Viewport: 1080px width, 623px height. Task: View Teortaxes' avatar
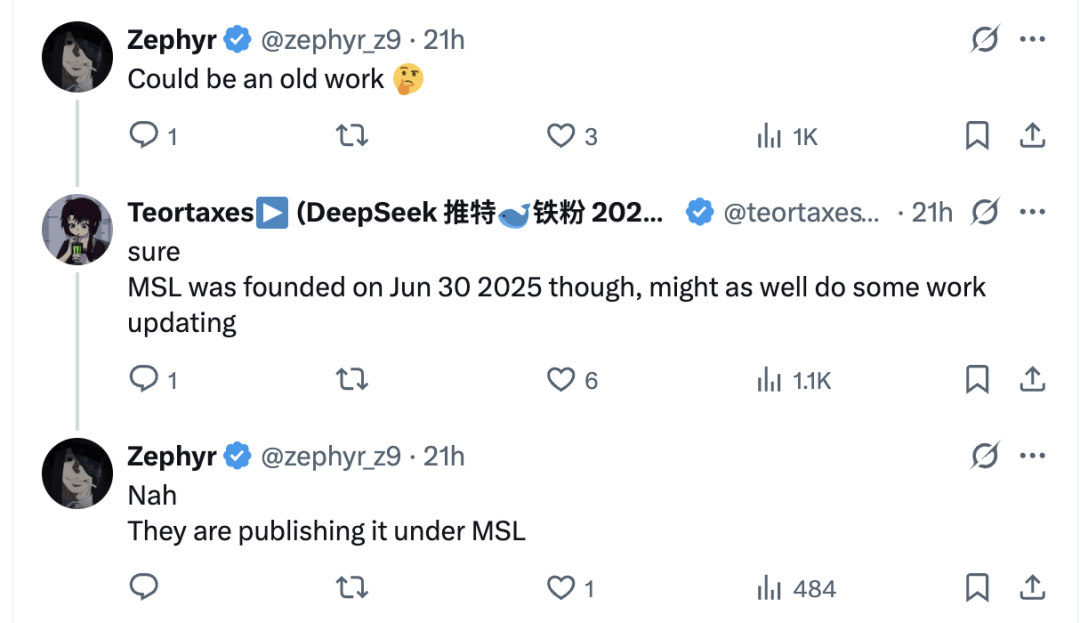point(77,229)
